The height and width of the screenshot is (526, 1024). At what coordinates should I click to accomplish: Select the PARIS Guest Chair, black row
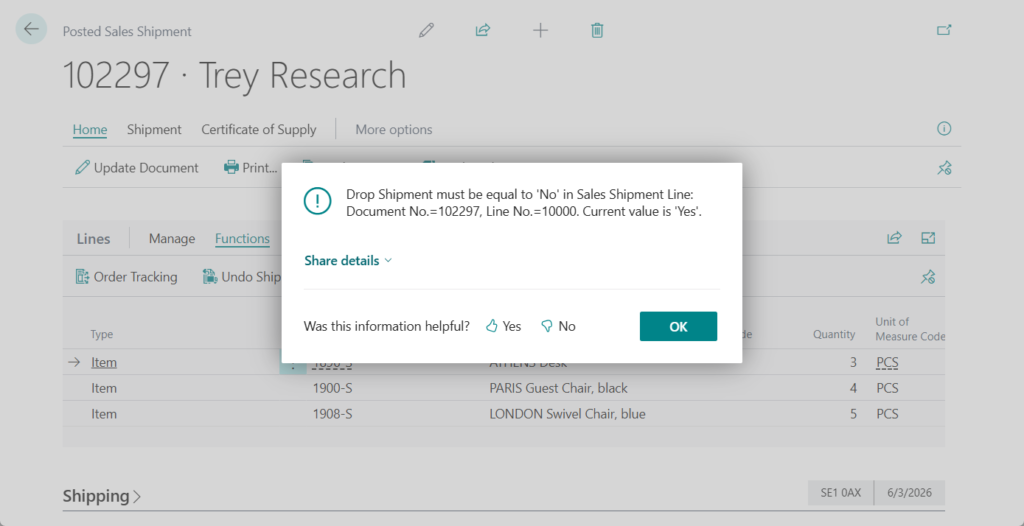[558, 388]
